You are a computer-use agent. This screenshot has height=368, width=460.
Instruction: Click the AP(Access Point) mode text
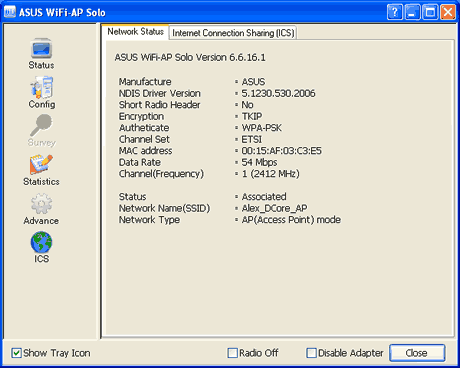[291, 220]
